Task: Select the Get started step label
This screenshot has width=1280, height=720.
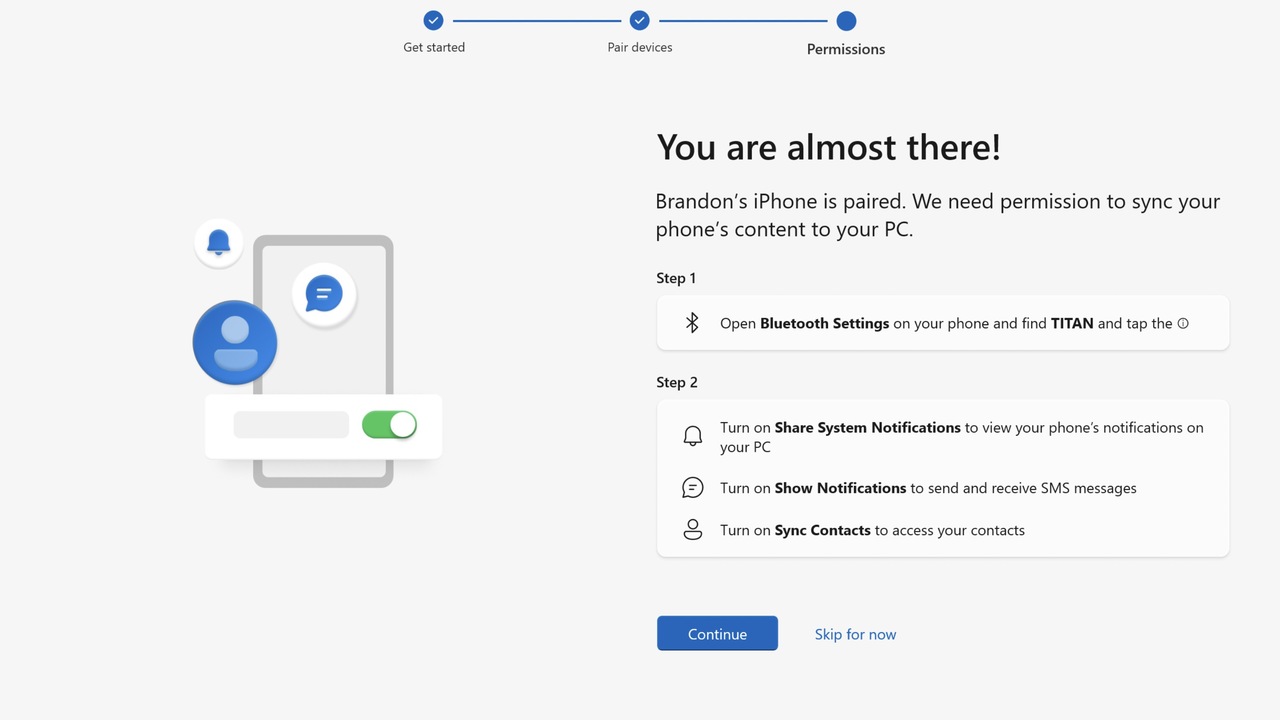Action: tap(434, 47)
